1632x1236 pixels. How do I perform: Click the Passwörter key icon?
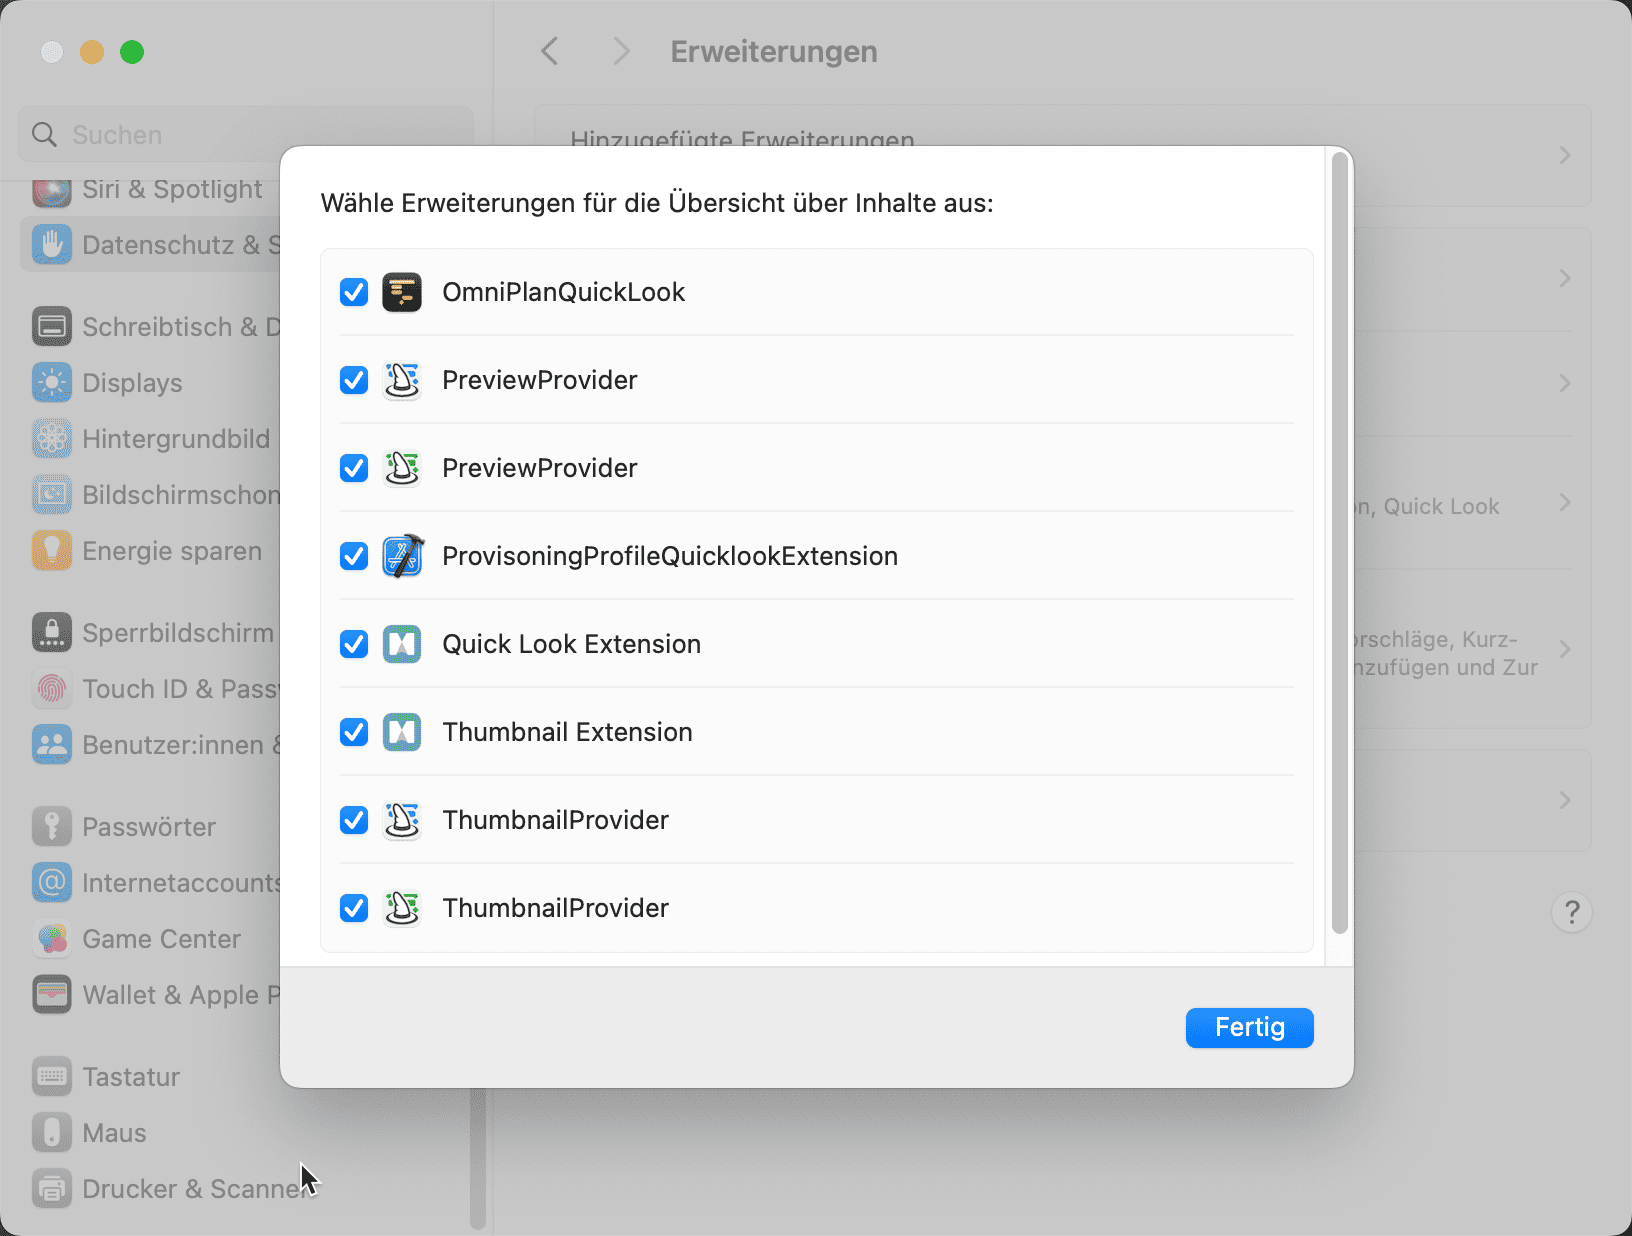pyautogui.click(x=52, y=827)
